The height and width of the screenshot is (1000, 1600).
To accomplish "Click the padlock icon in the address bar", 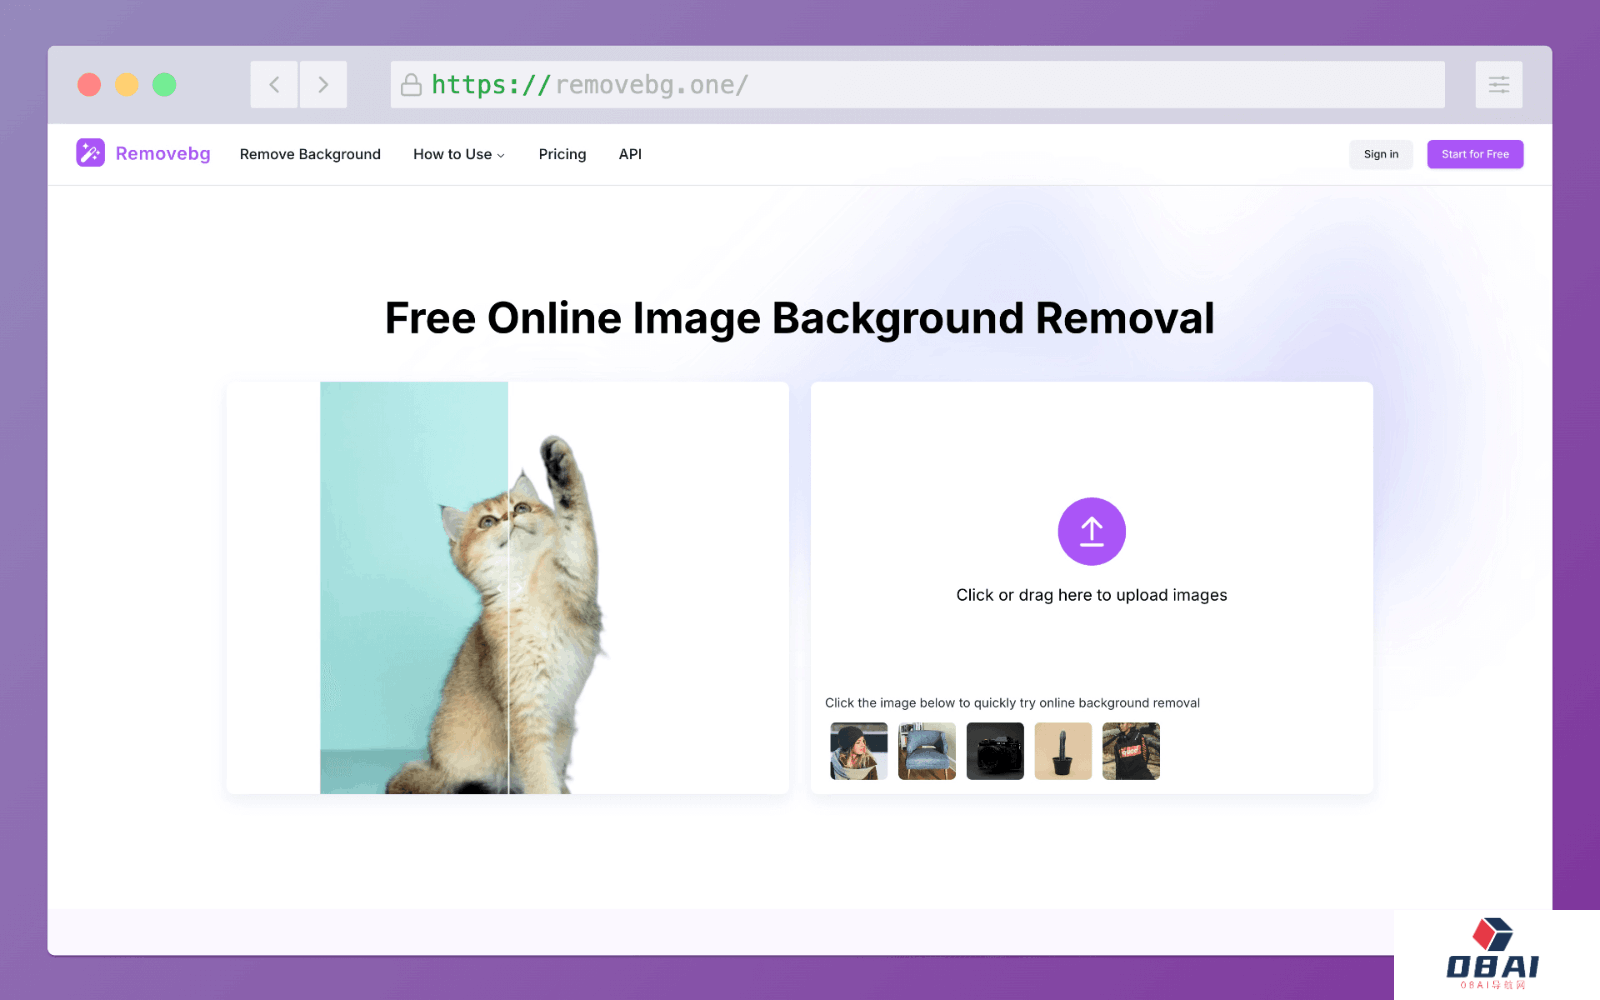I will pos(412,85).
